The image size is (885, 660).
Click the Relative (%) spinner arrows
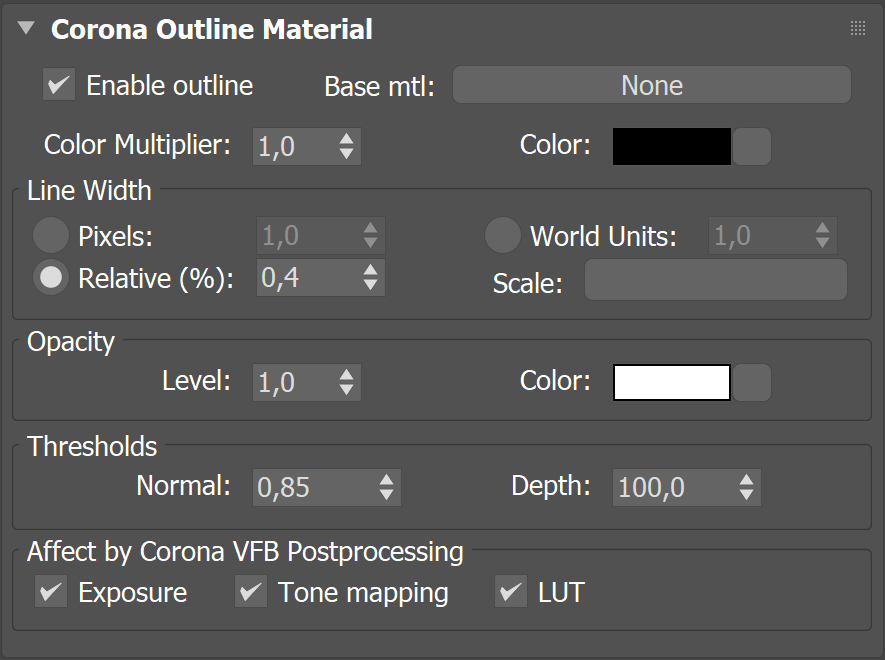point(370,277)
